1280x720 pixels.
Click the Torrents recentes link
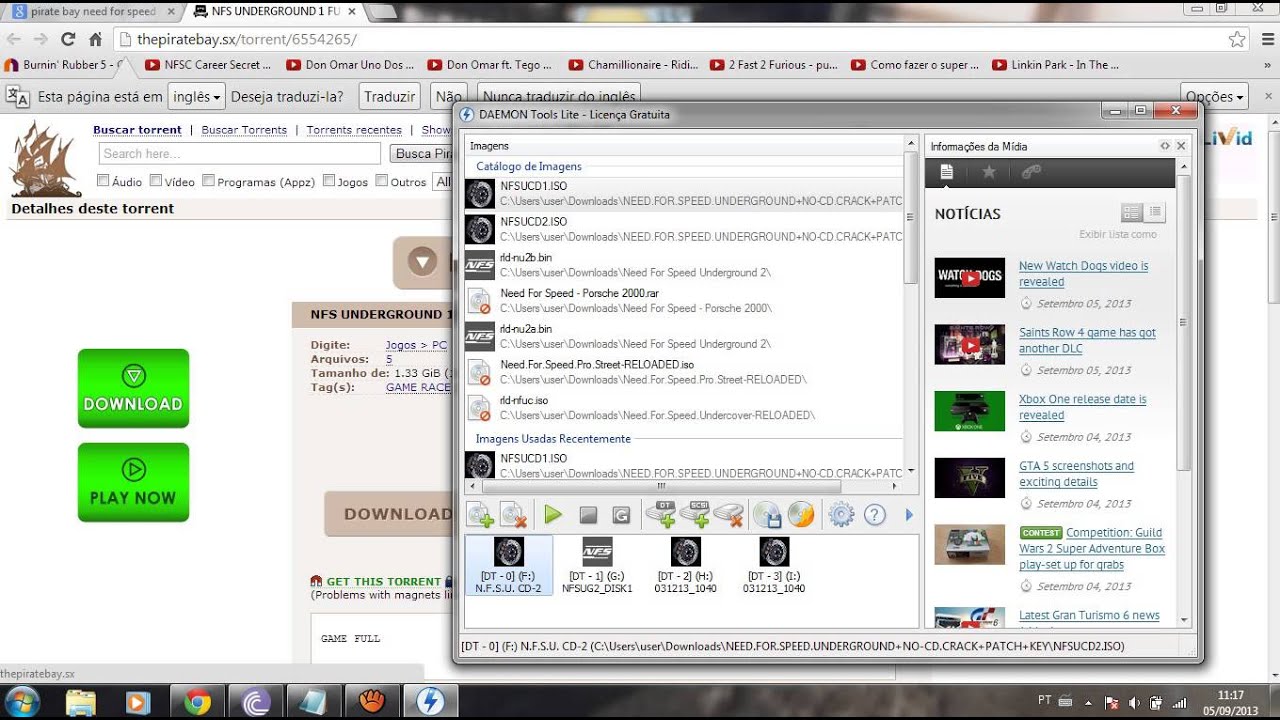[x=354, y=130]
